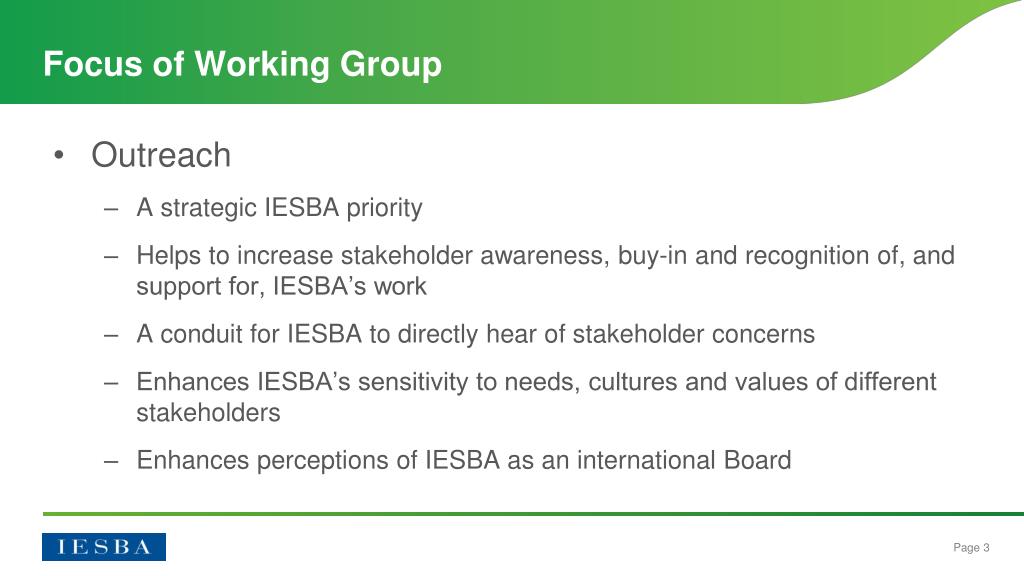Click the green horizontal footer divider line
Viewport: 1024px width, 576px height.
coord(533,514)
